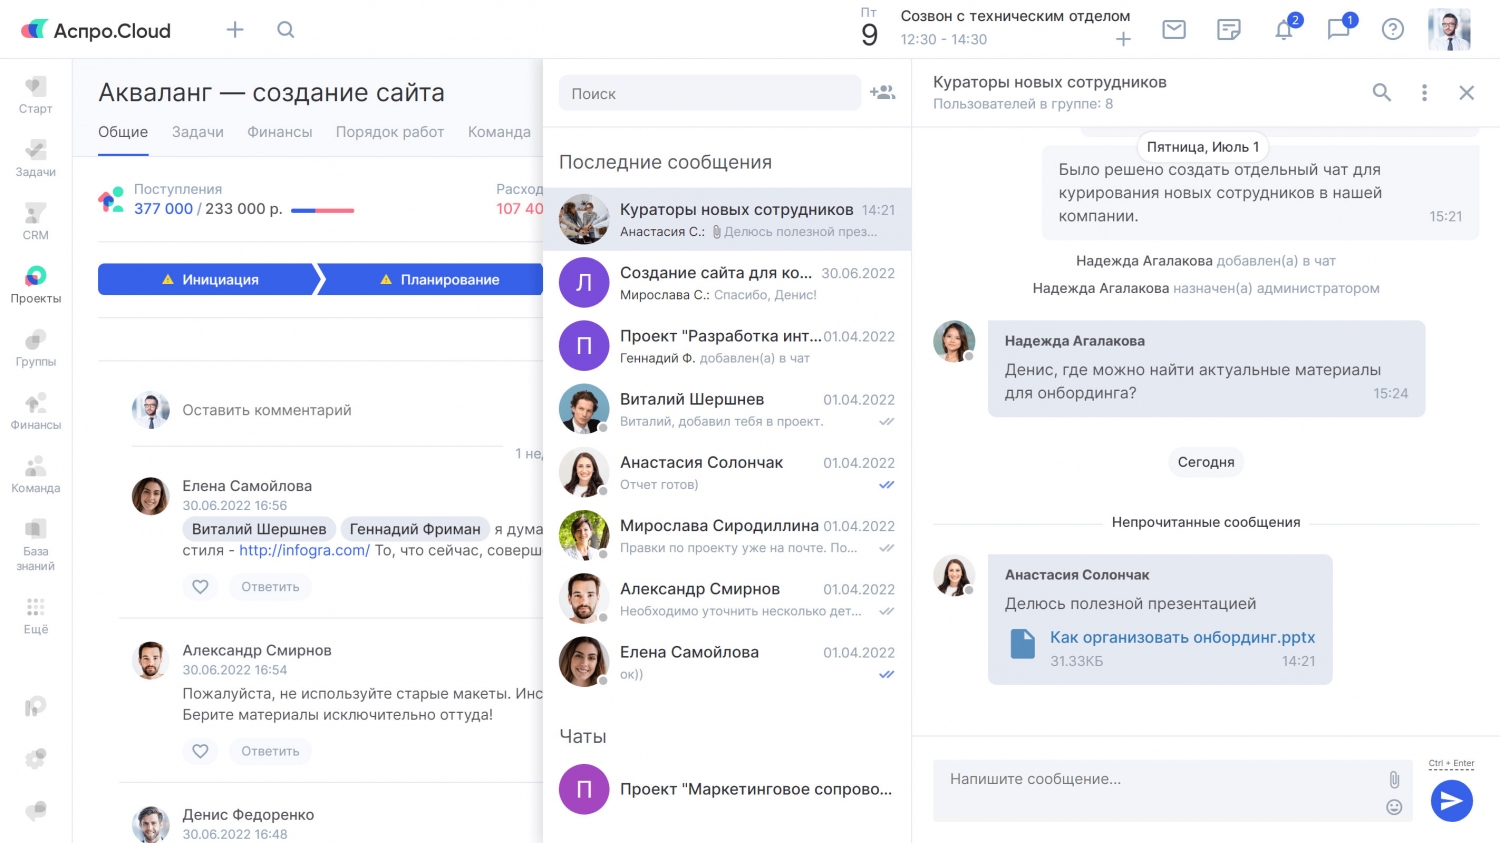Click the add group chat icon
Image resolution: width=1500 pixels, height=843 pixels.
coord(882,93)
